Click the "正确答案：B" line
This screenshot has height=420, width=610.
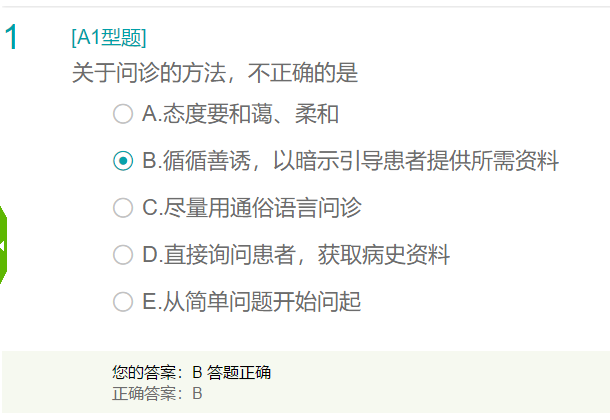coord(157,393)
